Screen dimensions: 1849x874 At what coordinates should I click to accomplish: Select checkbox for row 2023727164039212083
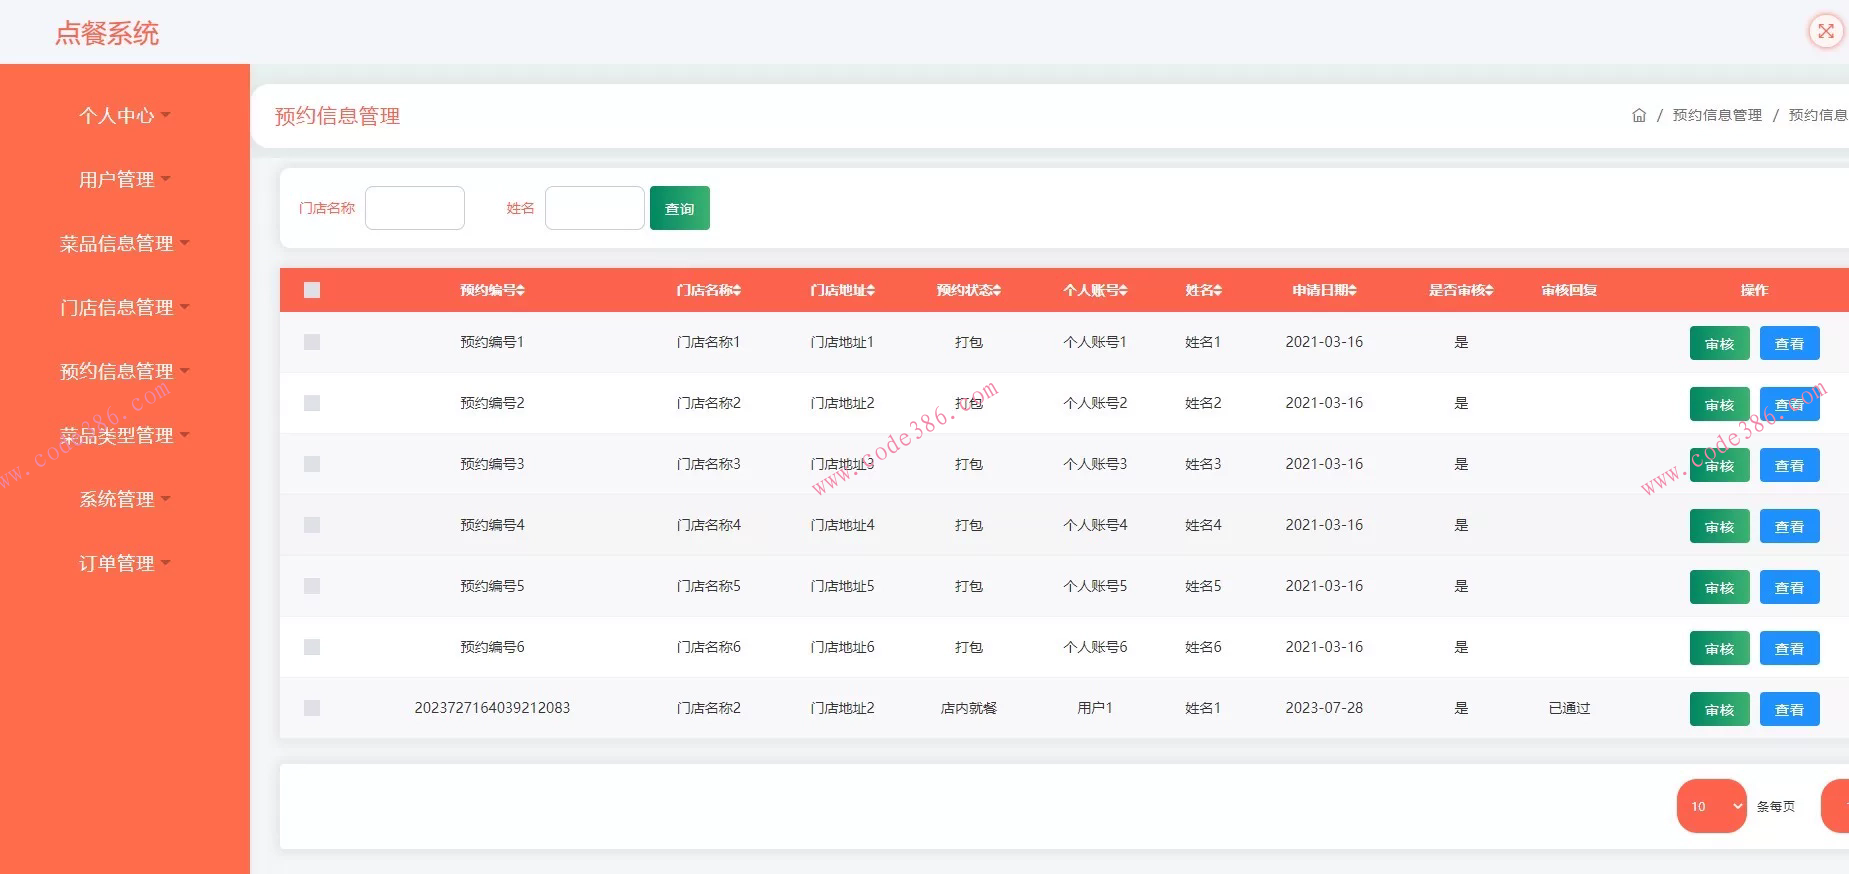(x=312, y=708)
